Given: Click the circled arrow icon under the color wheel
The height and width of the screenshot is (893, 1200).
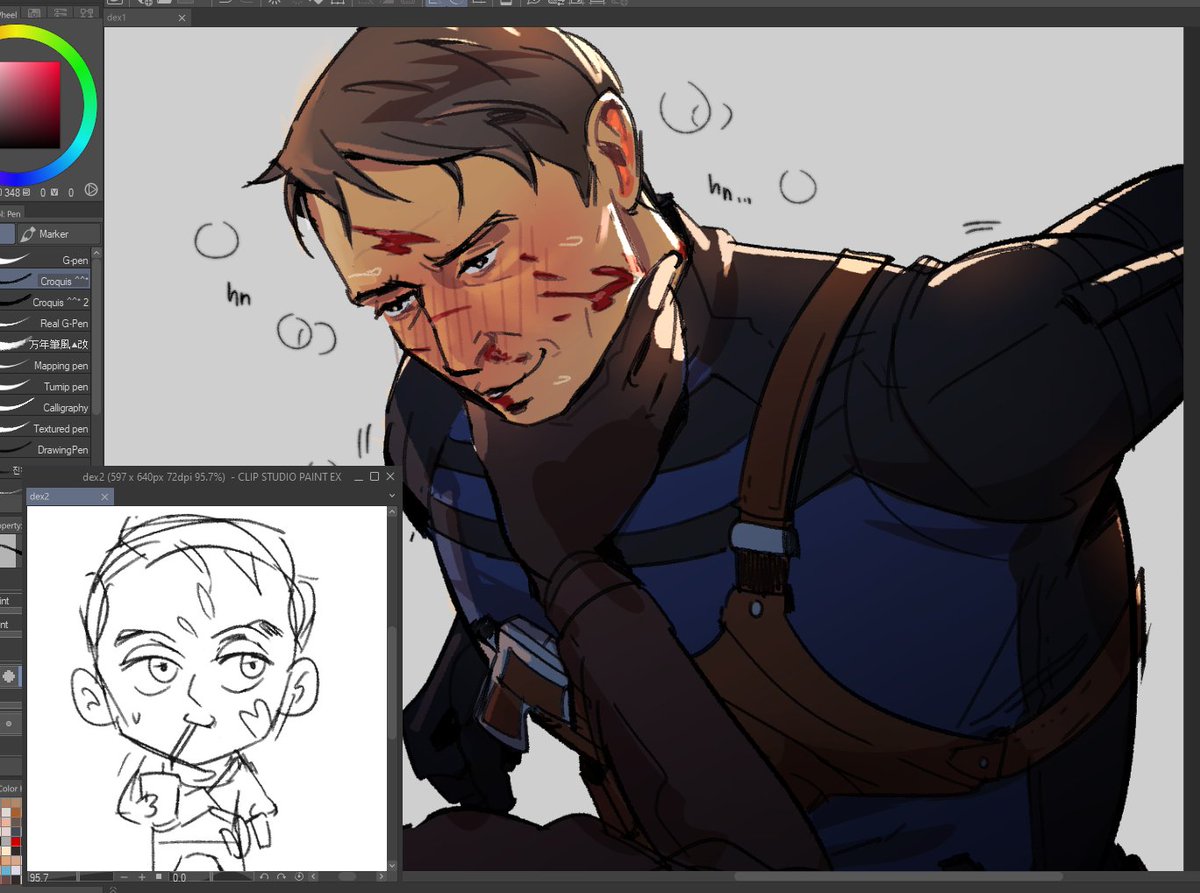Looking at the screenshot, I should pyautogui.click(x=90, y=189).
